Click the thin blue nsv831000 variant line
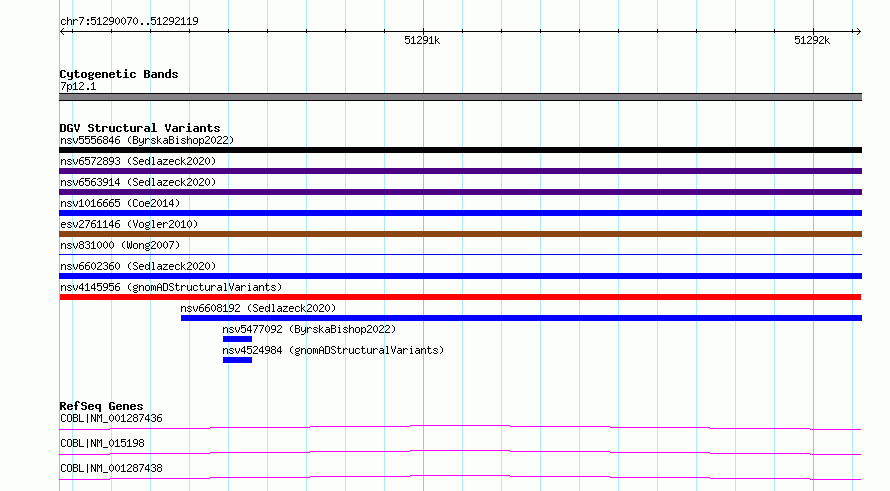 [460, 254]
